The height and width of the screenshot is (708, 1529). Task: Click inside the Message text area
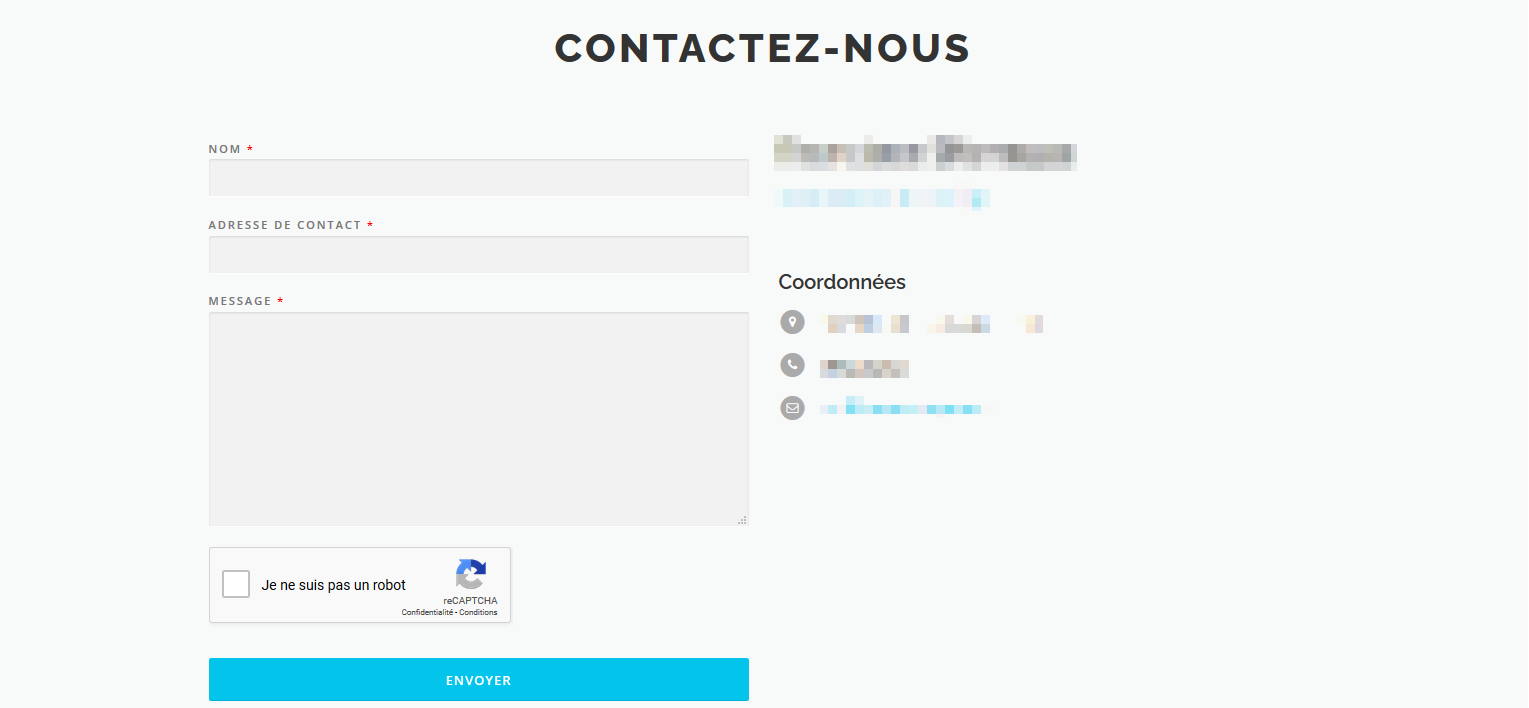click(x=479, y=419)
